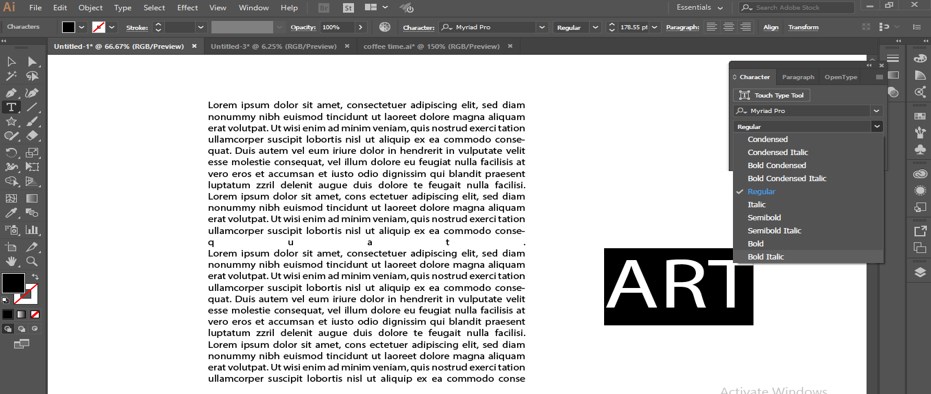The width and height of the screenshot is (931, 394).
Task: Select the Pen tool
Action: pyautogui.click(x=11, y=93)
